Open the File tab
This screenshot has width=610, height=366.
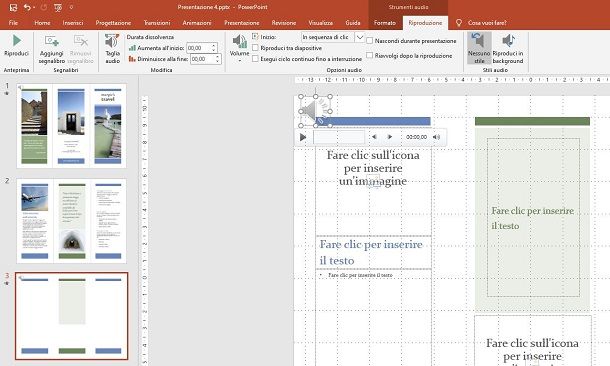point(13,23)
